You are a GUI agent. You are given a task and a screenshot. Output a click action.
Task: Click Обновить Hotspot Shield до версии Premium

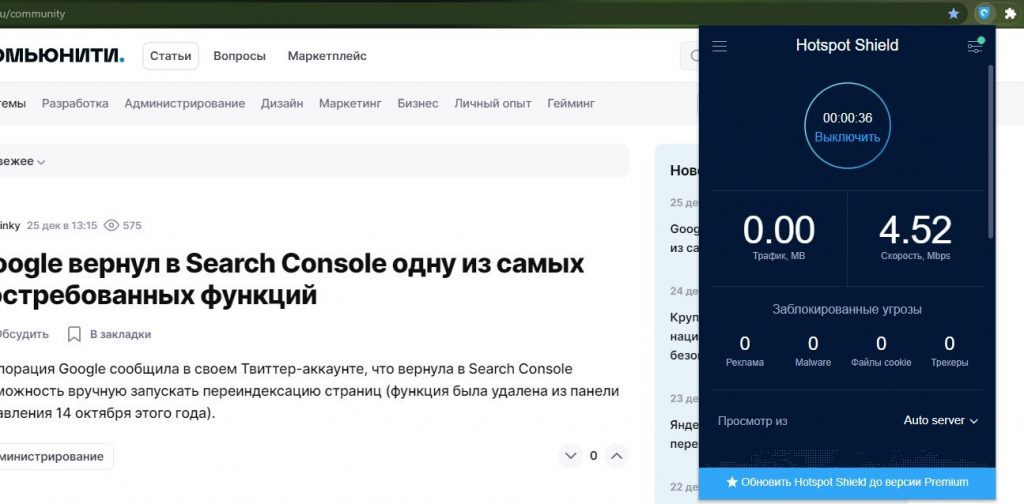click(847, 482)
